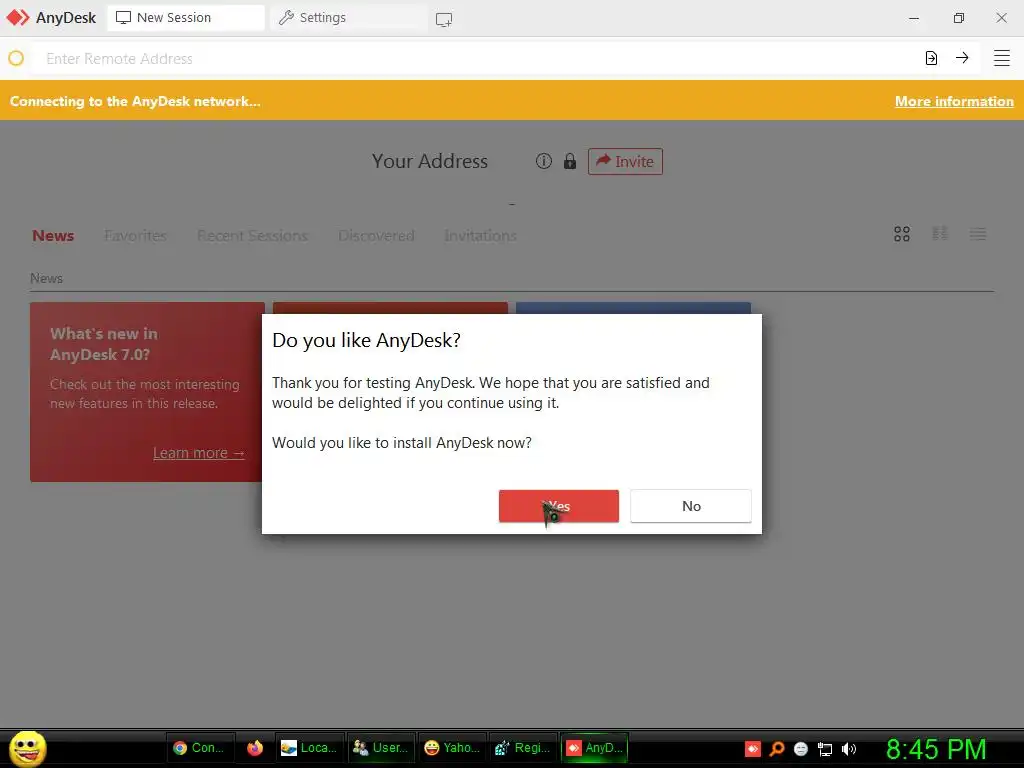This screenshot has height=768, width=1024.
Task: Open the More information link
Action: (x=954, y=101)
